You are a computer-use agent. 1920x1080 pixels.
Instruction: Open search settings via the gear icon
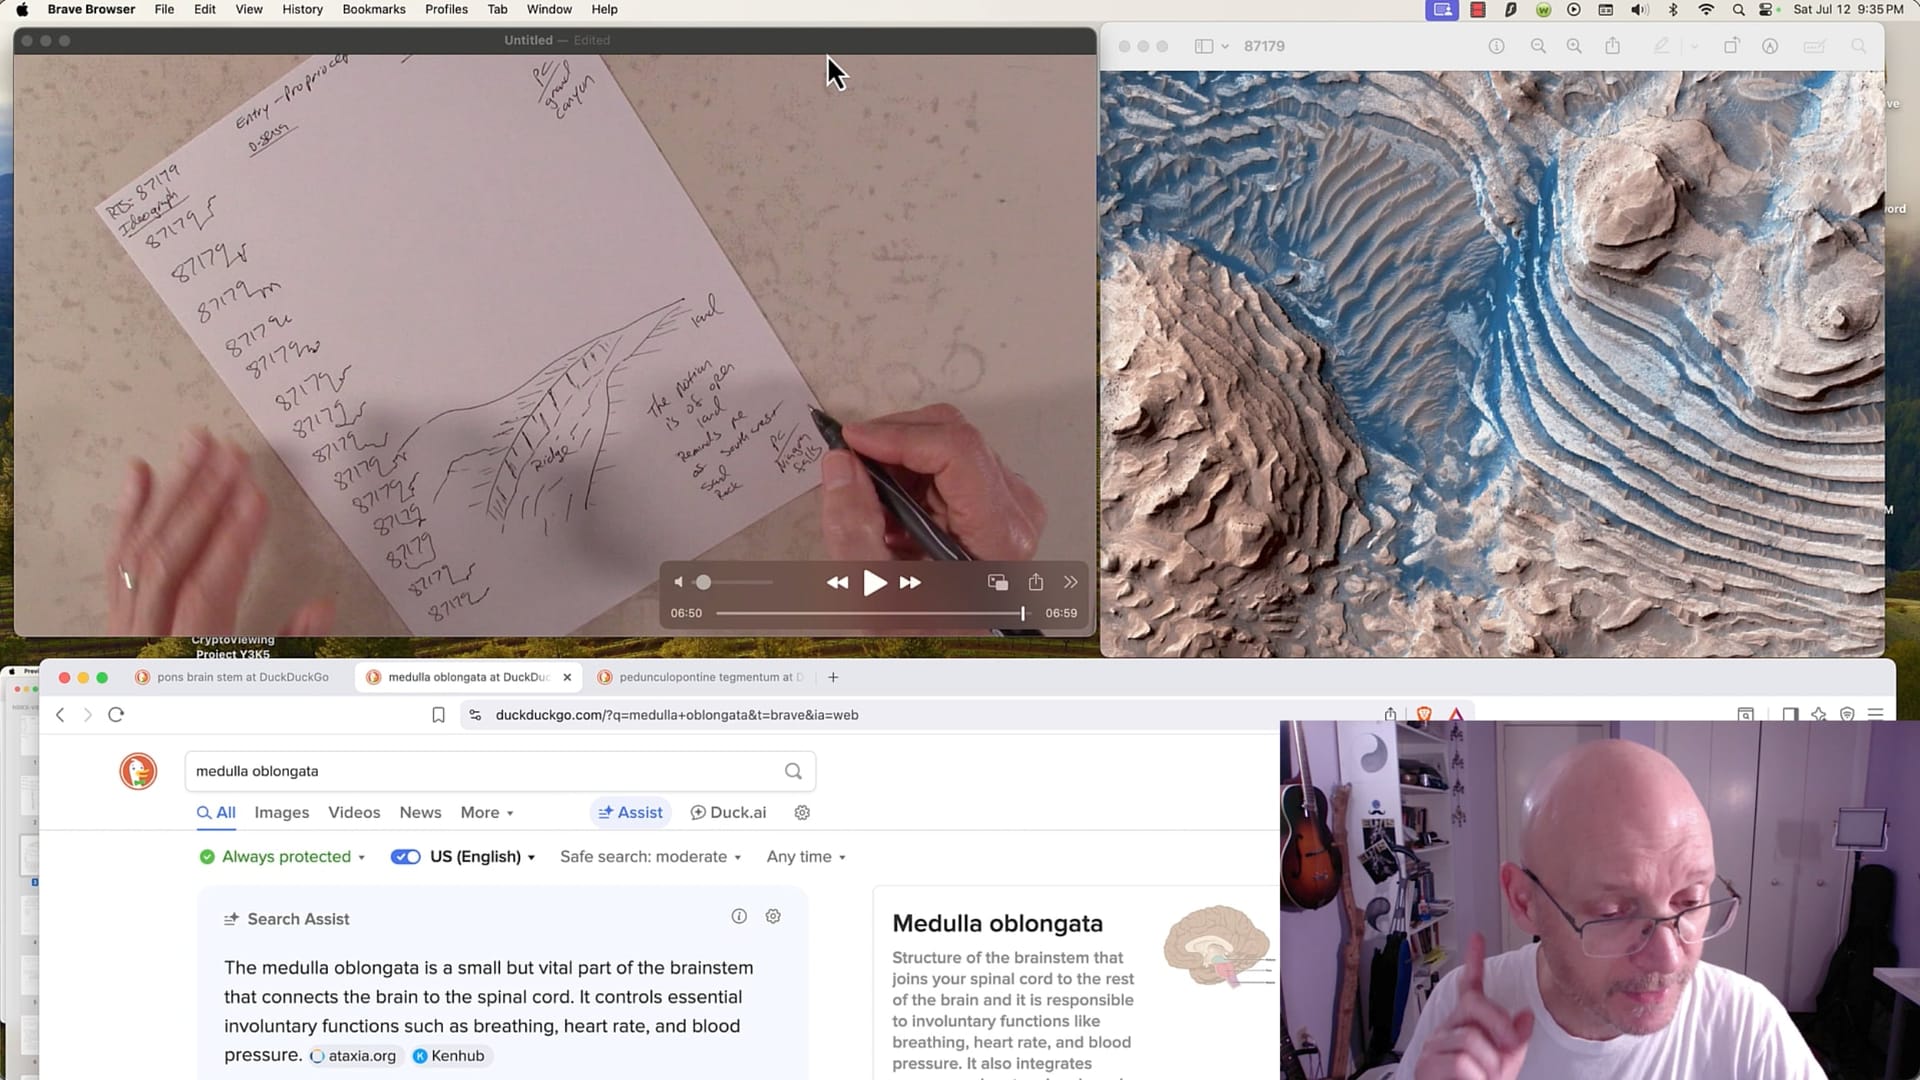click(x=802, y=812)
